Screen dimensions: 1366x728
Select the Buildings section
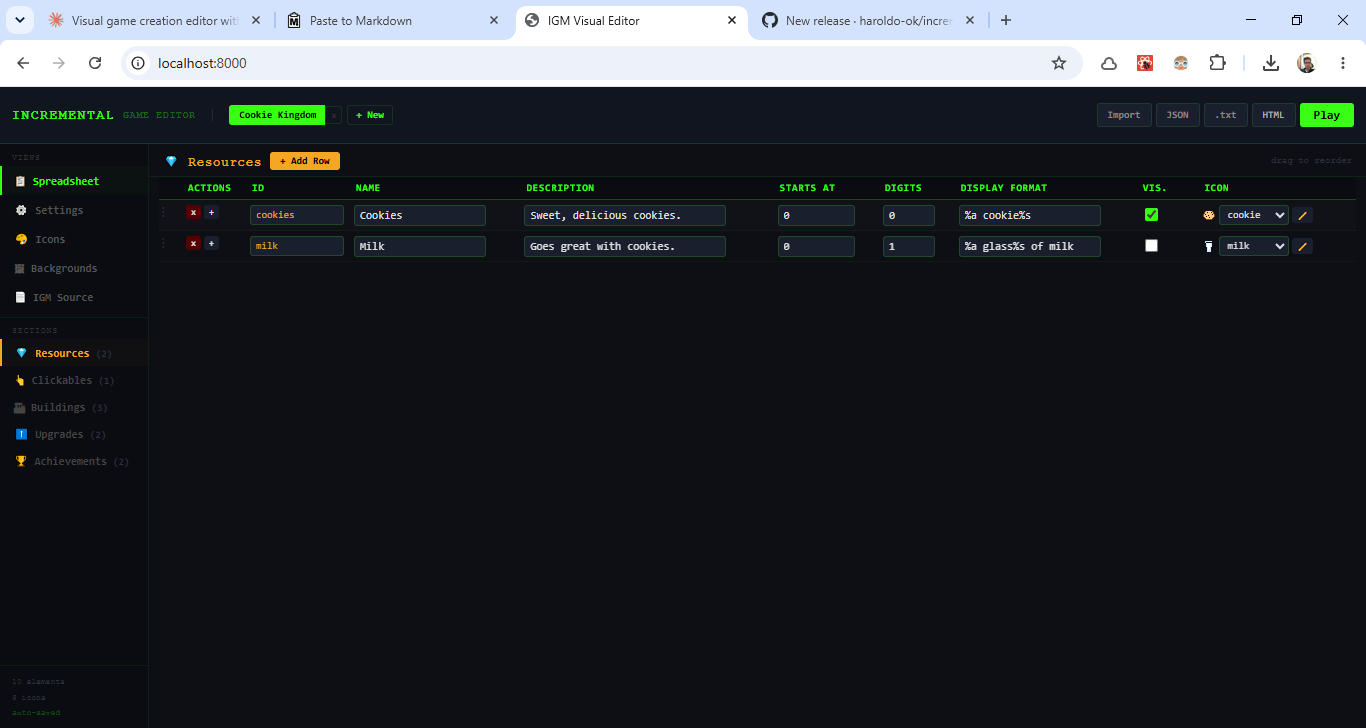[x=74, y=407]
